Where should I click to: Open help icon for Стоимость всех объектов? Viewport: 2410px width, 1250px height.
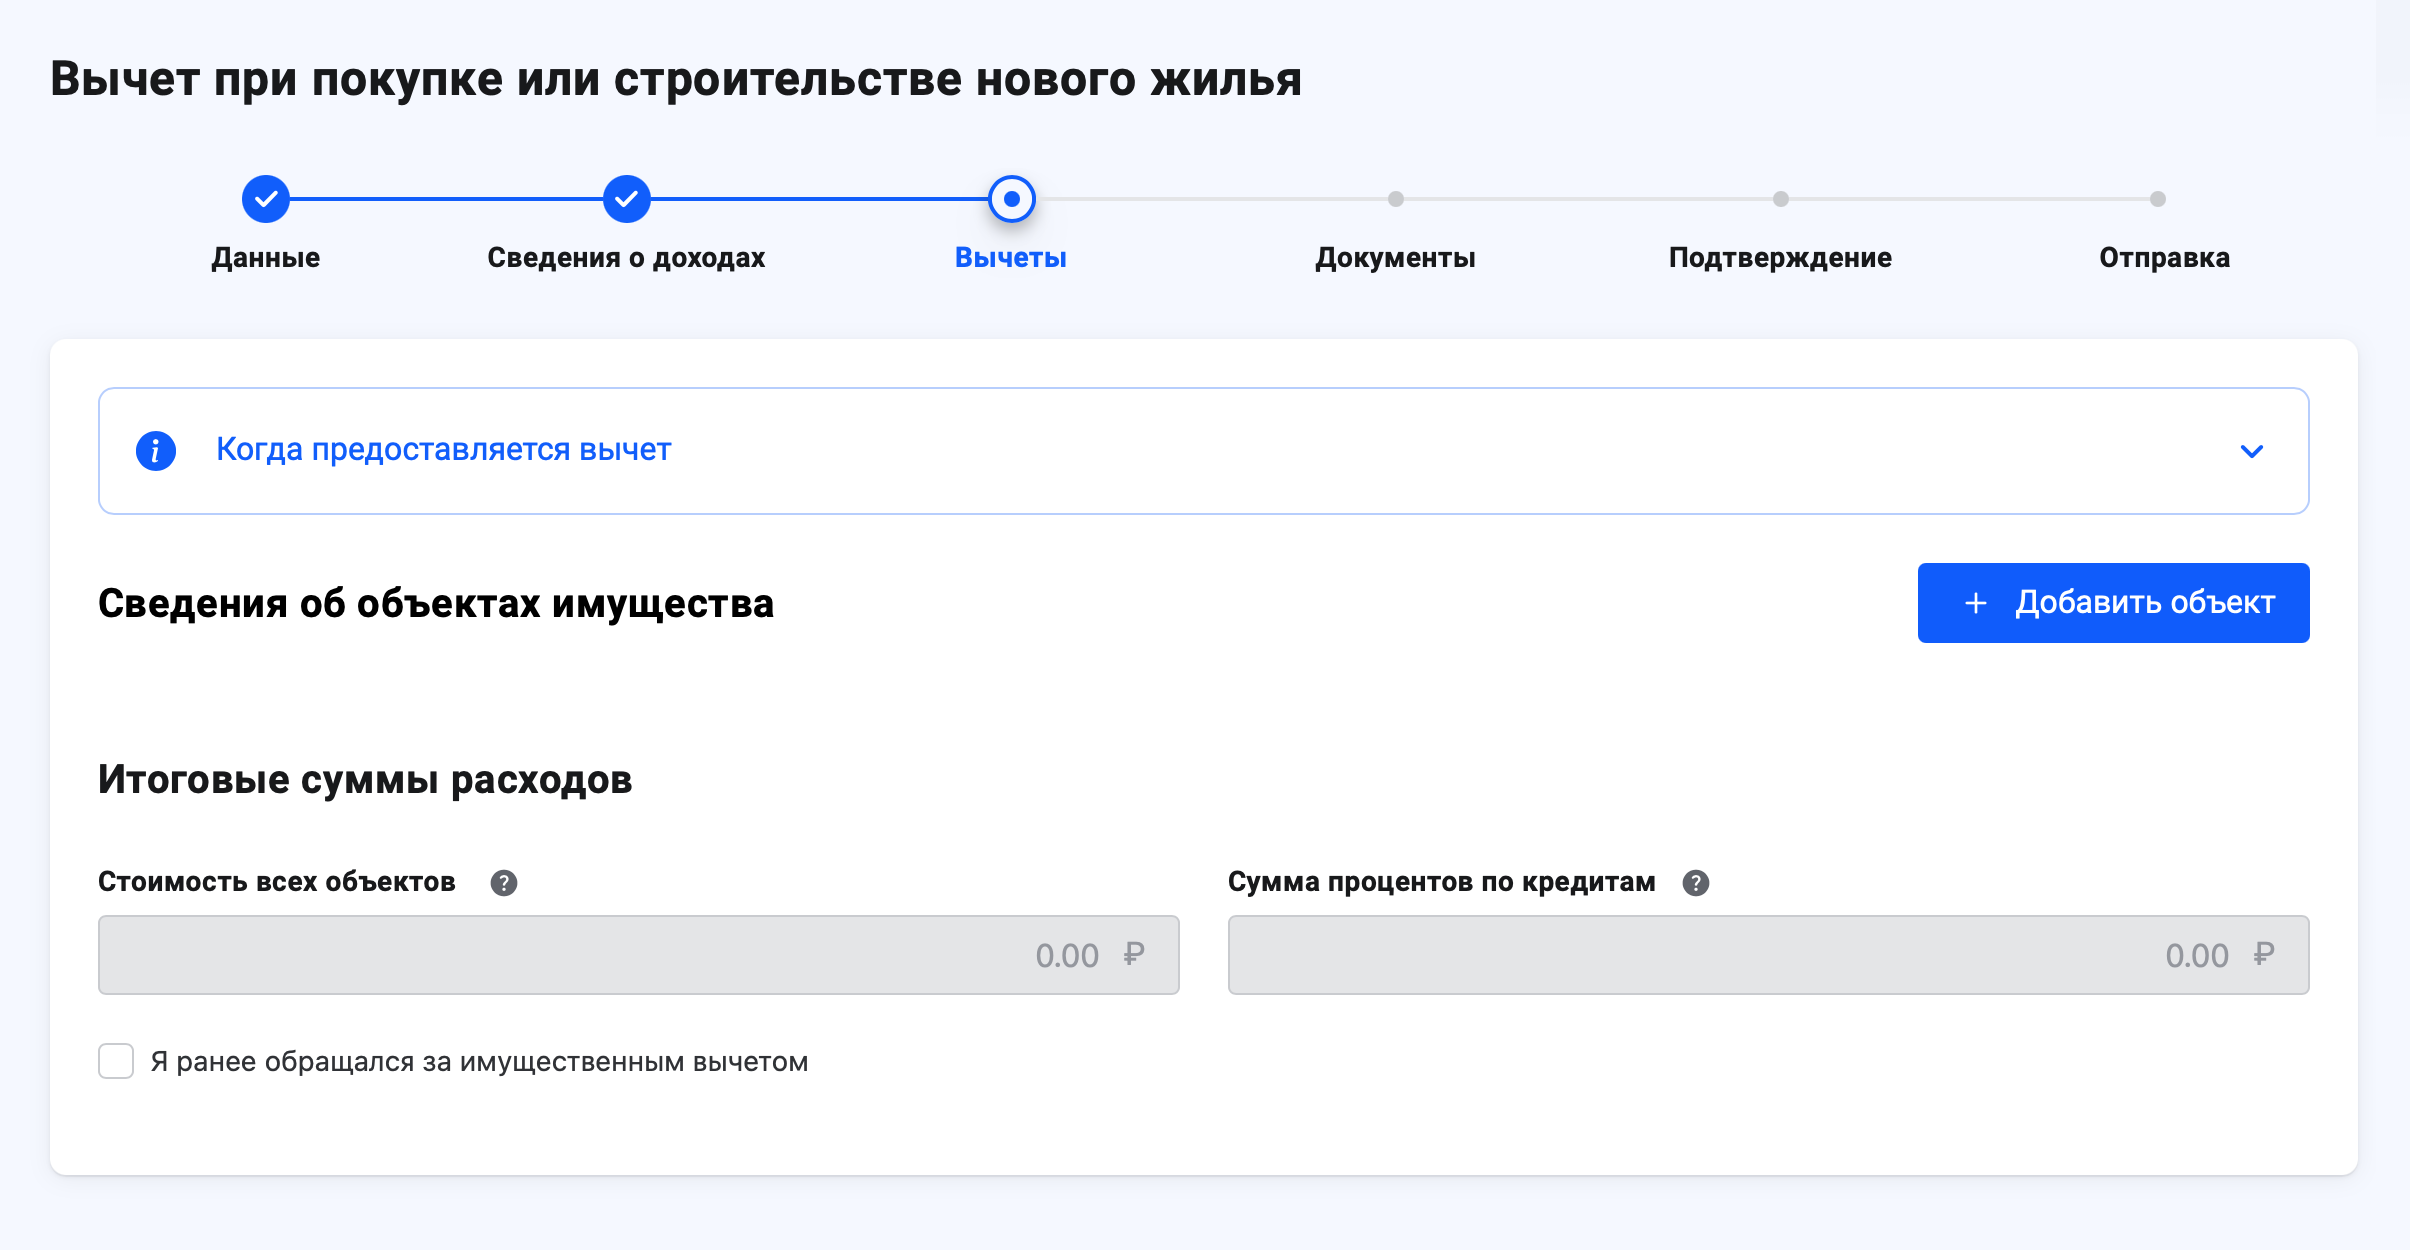tap(504, 883)
